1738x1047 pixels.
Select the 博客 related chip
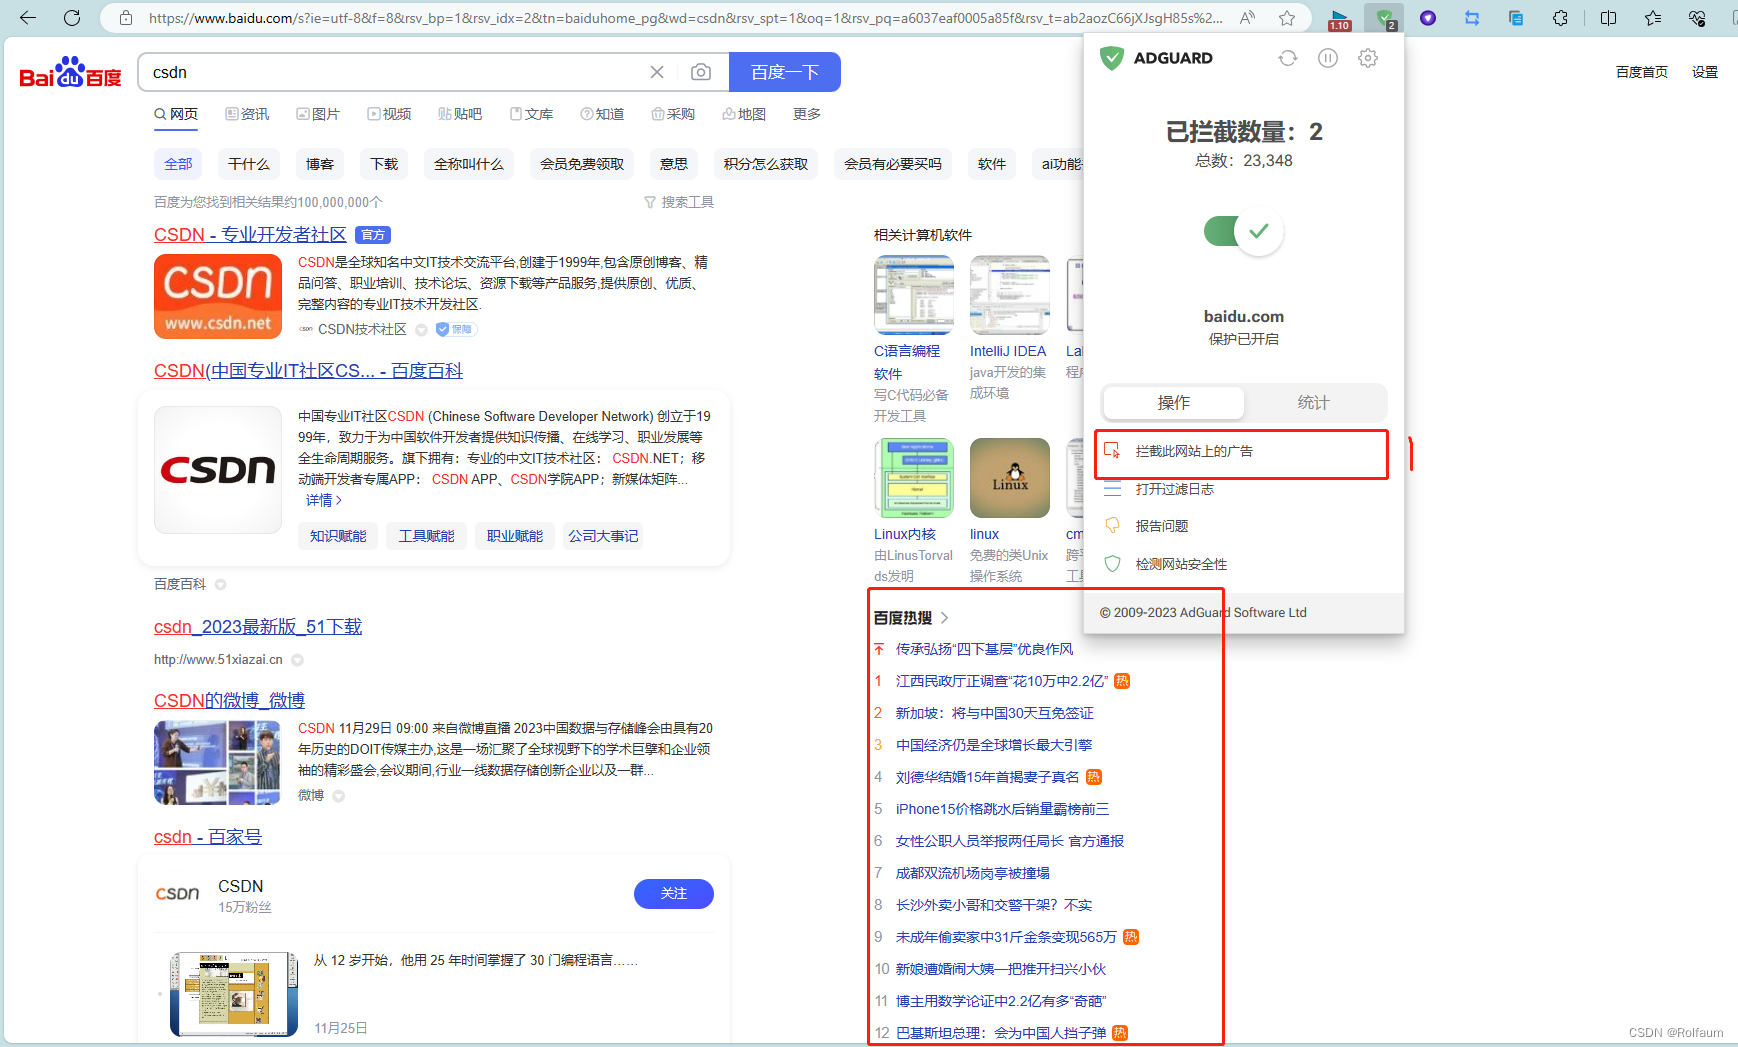click(x=320, y=164)
